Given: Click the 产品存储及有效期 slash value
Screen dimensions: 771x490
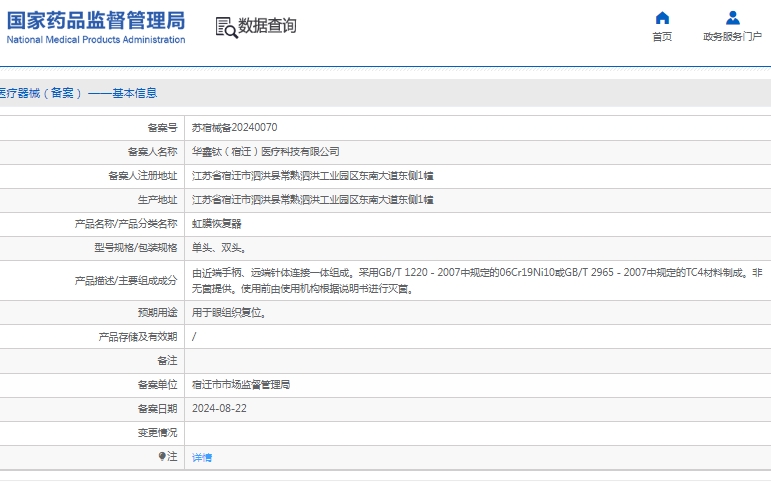Looking at the screenshot, I should coord(194,337).
